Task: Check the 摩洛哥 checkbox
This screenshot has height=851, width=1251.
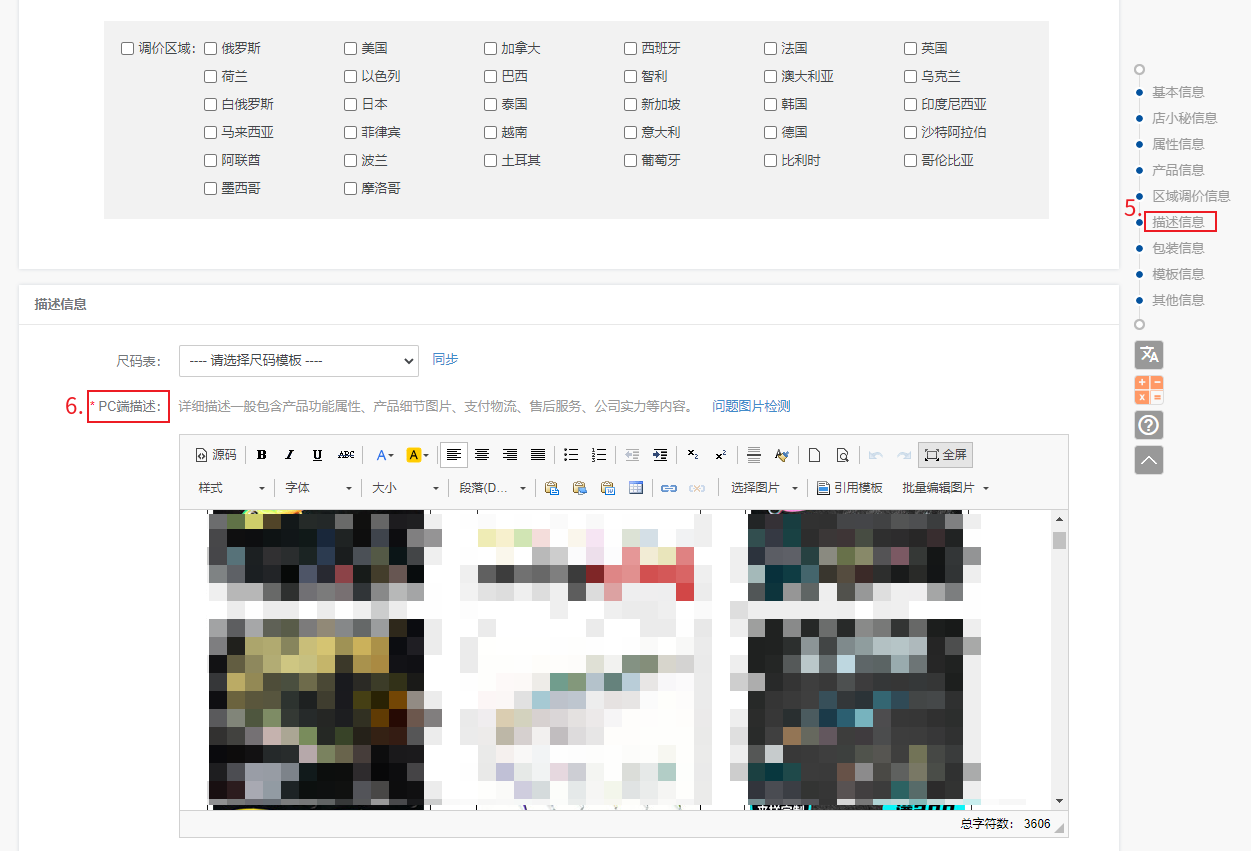Action: pyautogui.click(x=350, y=188)
